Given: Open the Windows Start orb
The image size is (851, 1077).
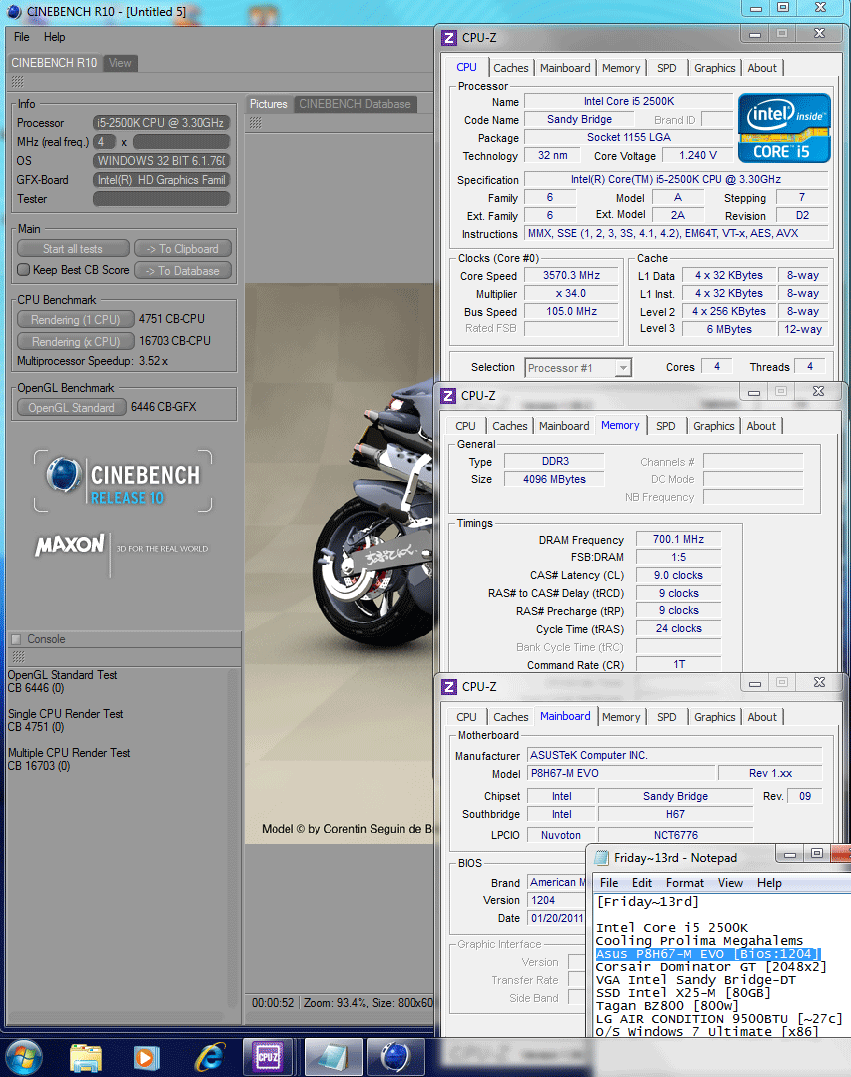Looking at the screenshot, I should [23, 1057].
